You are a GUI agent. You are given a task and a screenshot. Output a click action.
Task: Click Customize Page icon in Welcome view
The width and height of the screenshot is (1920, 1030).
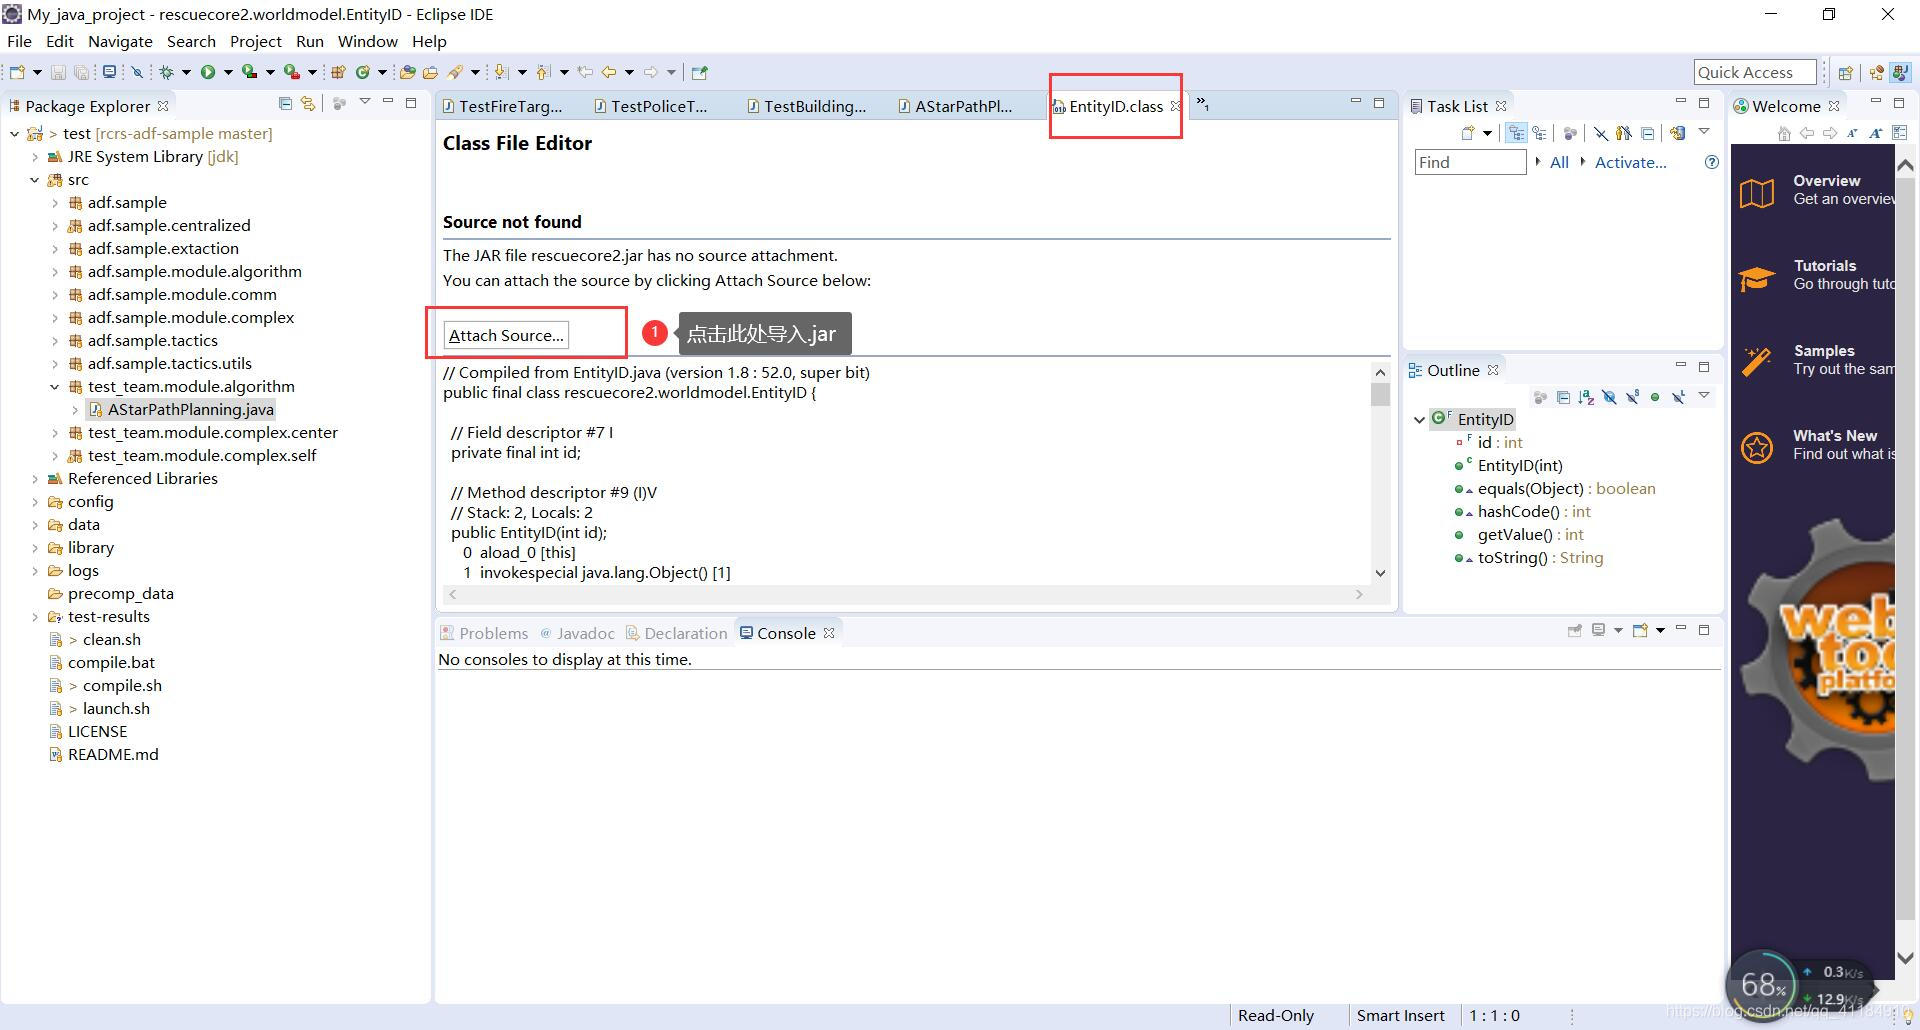(x=1899, y=133)
